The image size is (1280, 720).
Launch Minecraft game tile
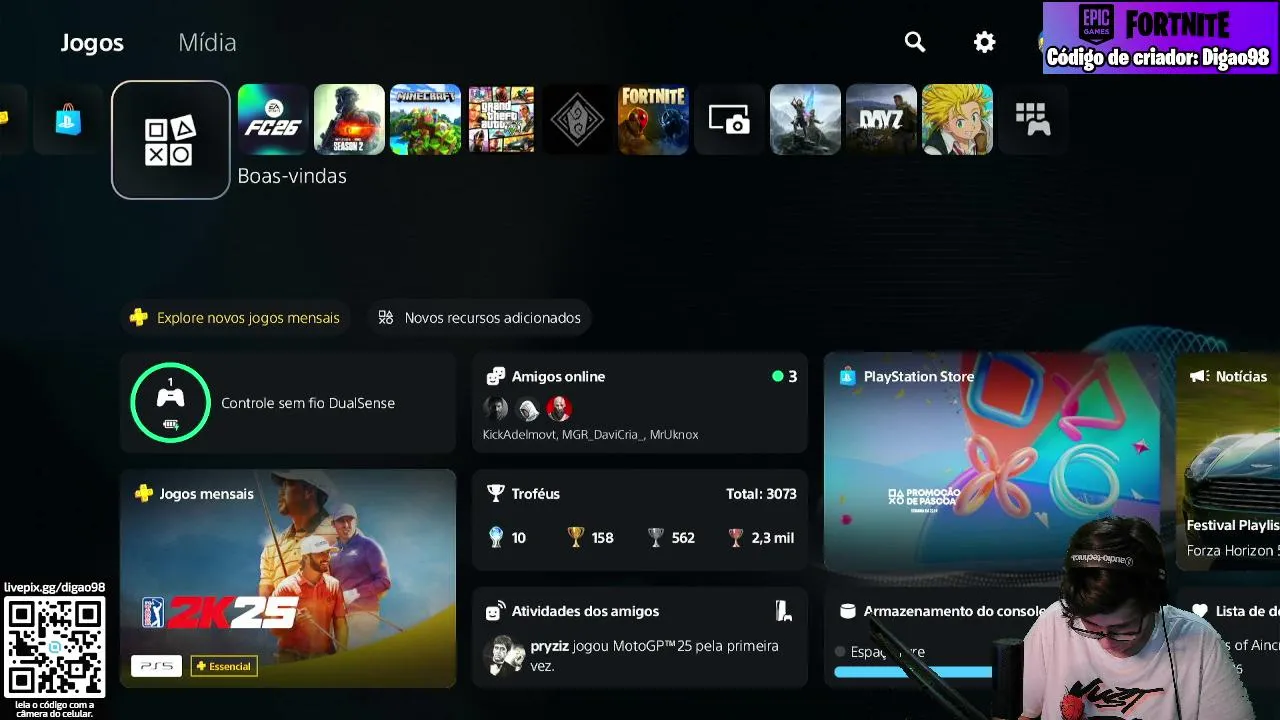[x=425, y=120]
